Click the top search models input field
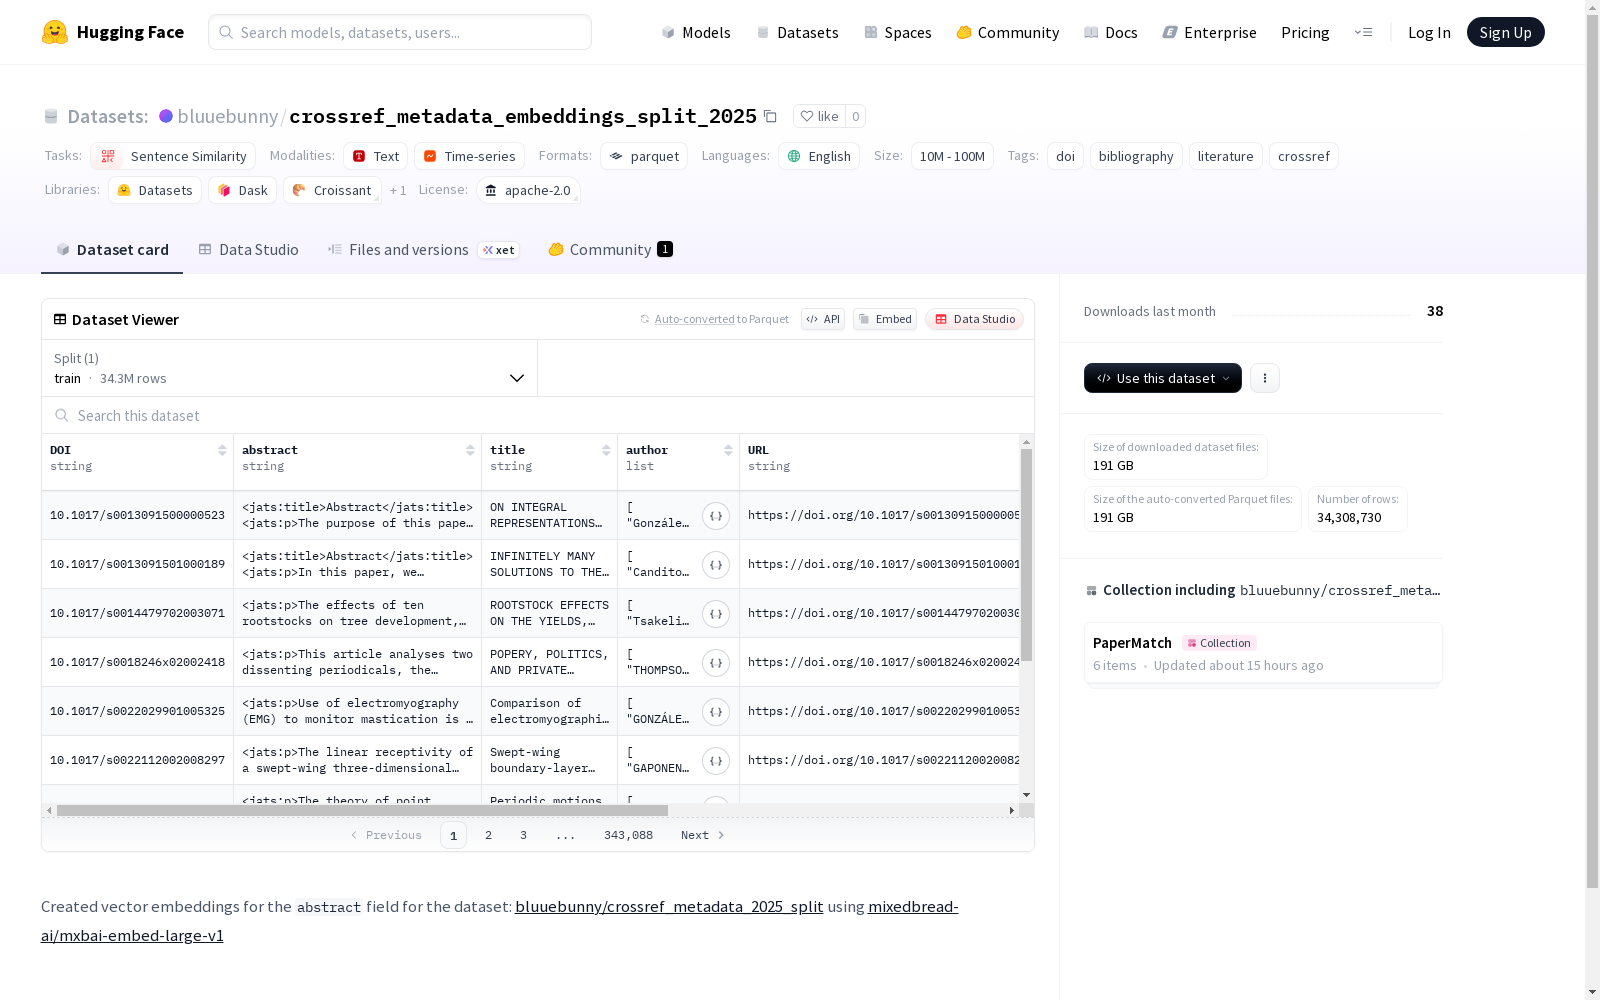The image size is (1600, 1000). (400, 32)
